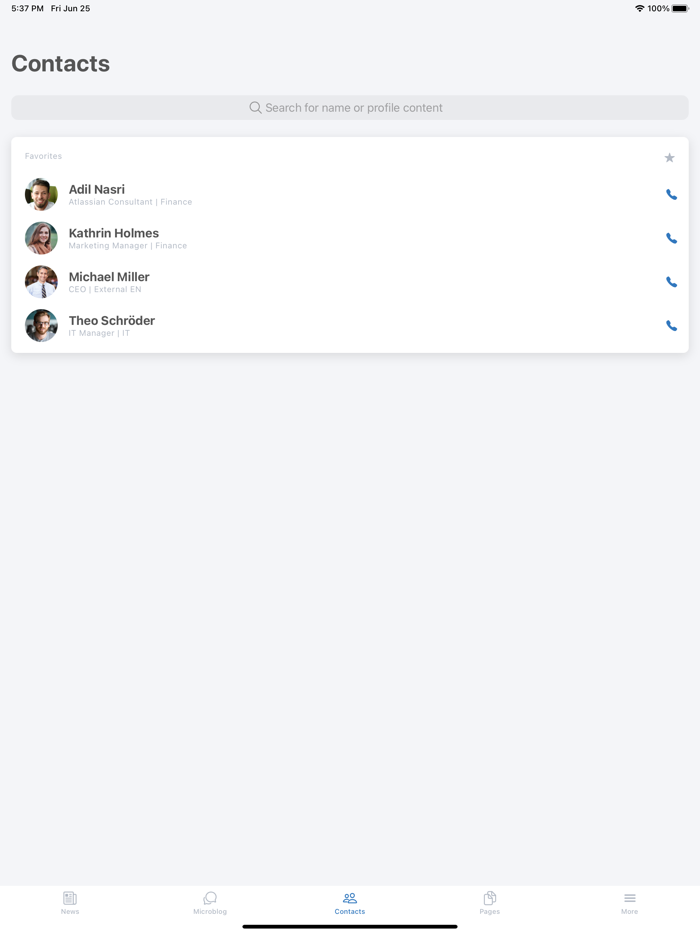Open the Theo Schröder contact entry
This screenshot has height=934, width=700.
coord(350,325)
